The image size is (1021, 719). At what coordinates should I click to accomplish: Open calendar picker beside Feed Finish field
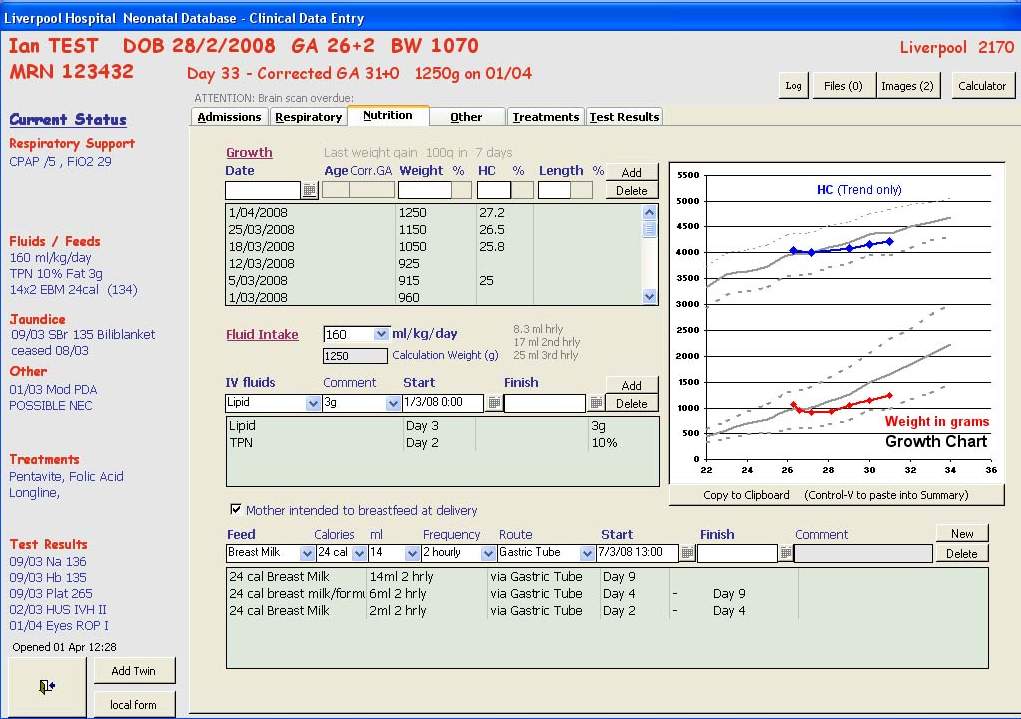[x=786, y=553]
